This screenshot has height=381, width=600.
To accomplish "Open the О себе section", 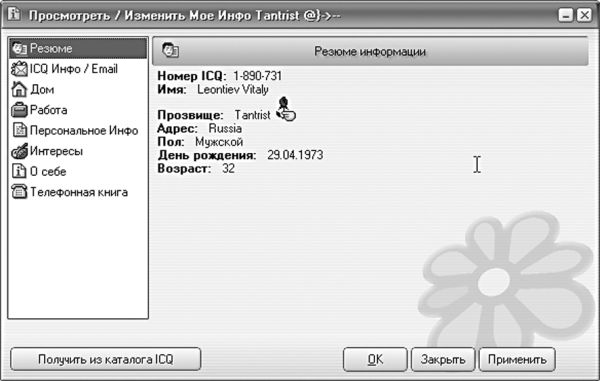I will 78,171.
